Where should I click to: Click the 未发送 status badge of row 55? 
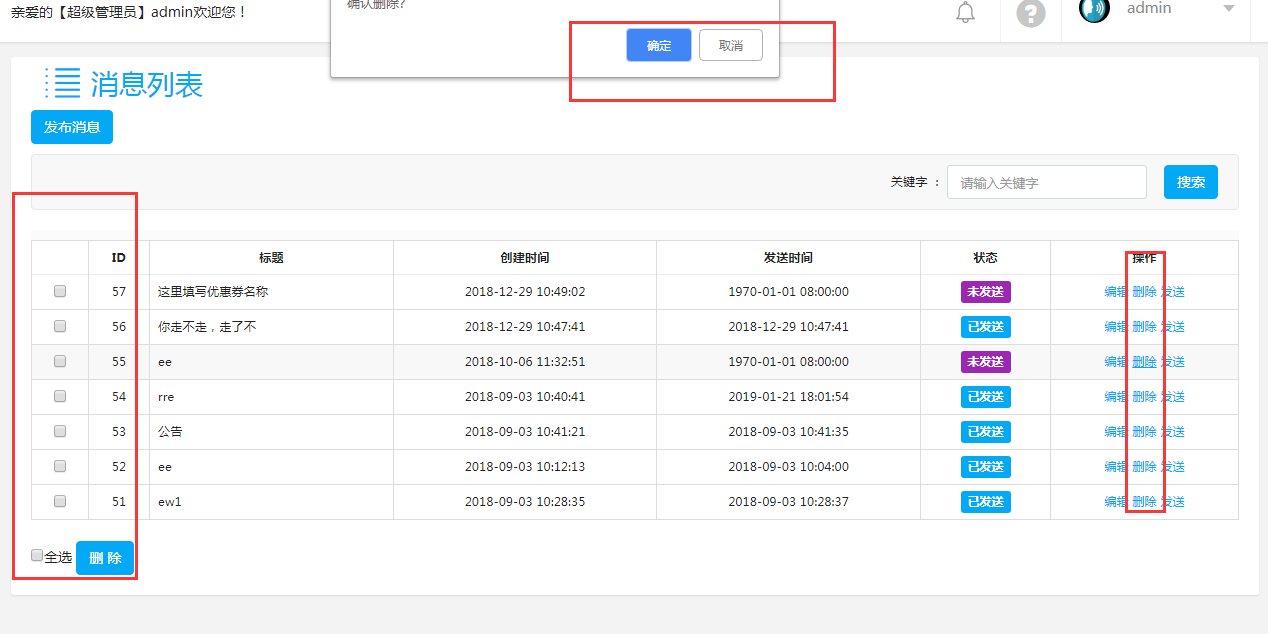click(x=985, y=362)
